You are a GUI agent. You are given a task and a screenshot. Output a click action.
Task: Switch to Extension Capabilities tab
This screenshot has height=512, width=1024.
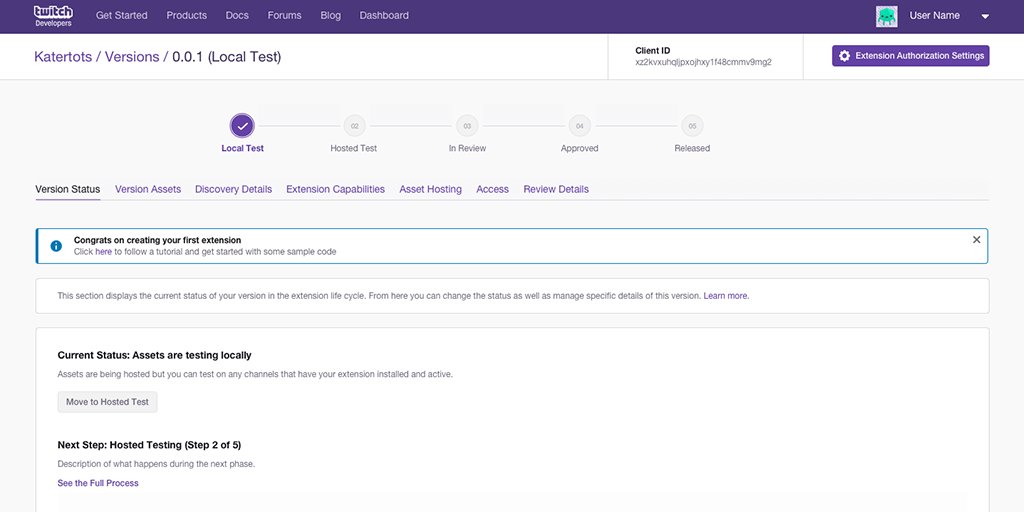(336, 189)
